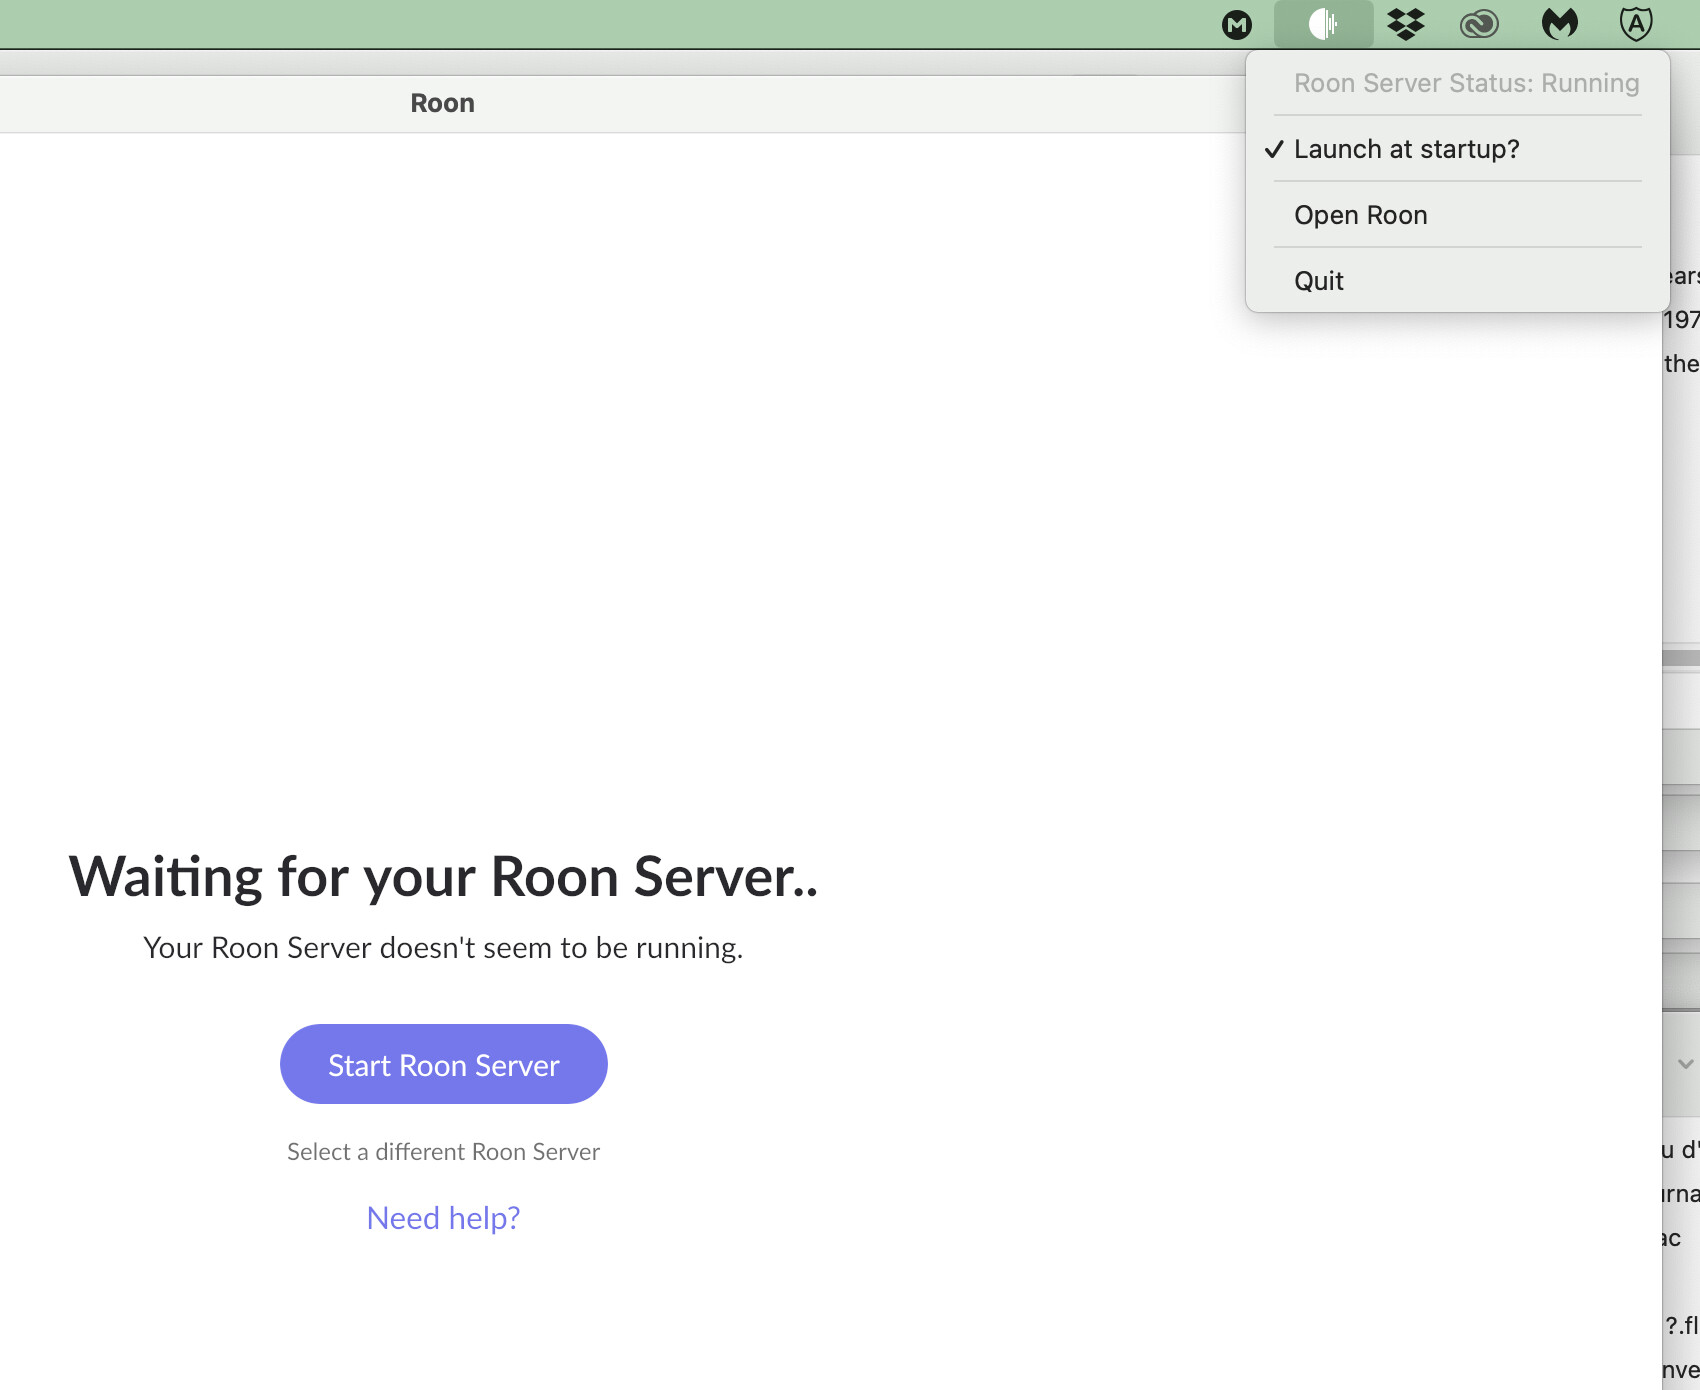Click "Select a different Roon Server"
Screen dimensions: 1700x1390
tap(443, 1151)
